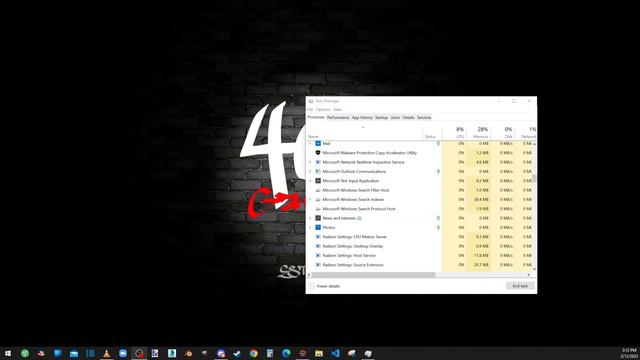The height and width of the screenshot is (360, 640).
Task: Open Visual Studio Code from taskbar
Action: [x=335, y=353]
